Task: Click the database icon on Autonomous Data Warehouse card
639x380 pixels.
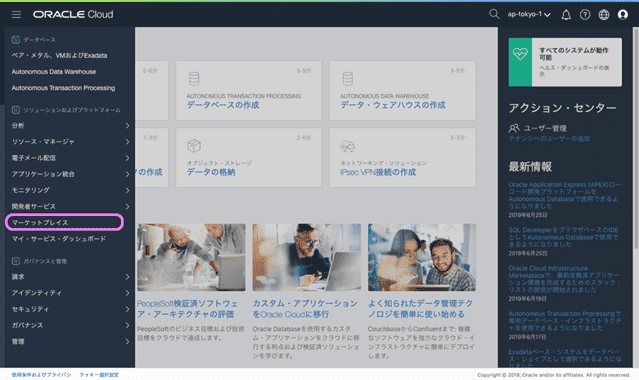Action: tap(348, 78)
